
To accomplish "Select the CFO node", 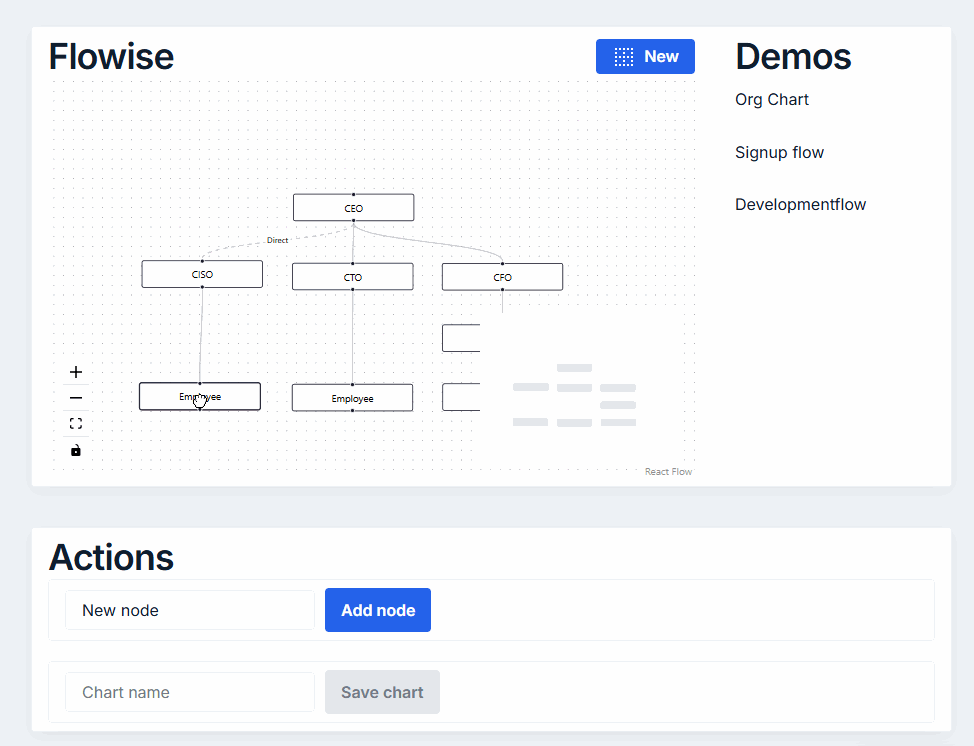I will 503,276.
